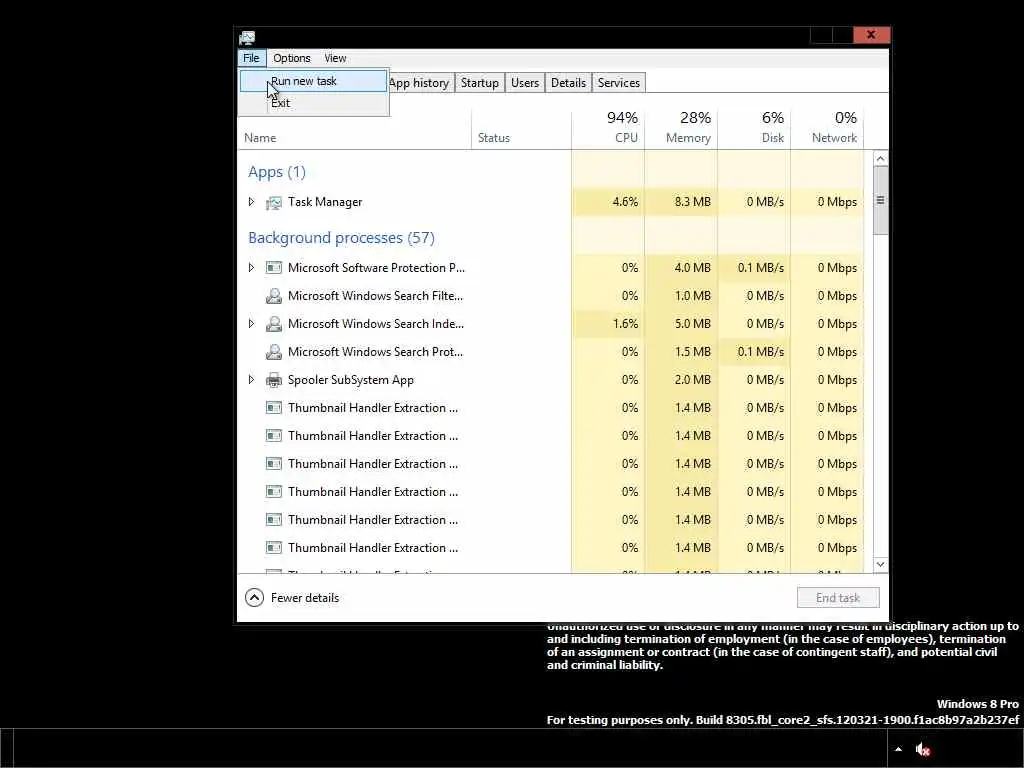This screenshot has height=768, width=1024.
Task: Collapse view with Fewer details arrow icon
Action: pyautogui.click(x=254, y=598)
